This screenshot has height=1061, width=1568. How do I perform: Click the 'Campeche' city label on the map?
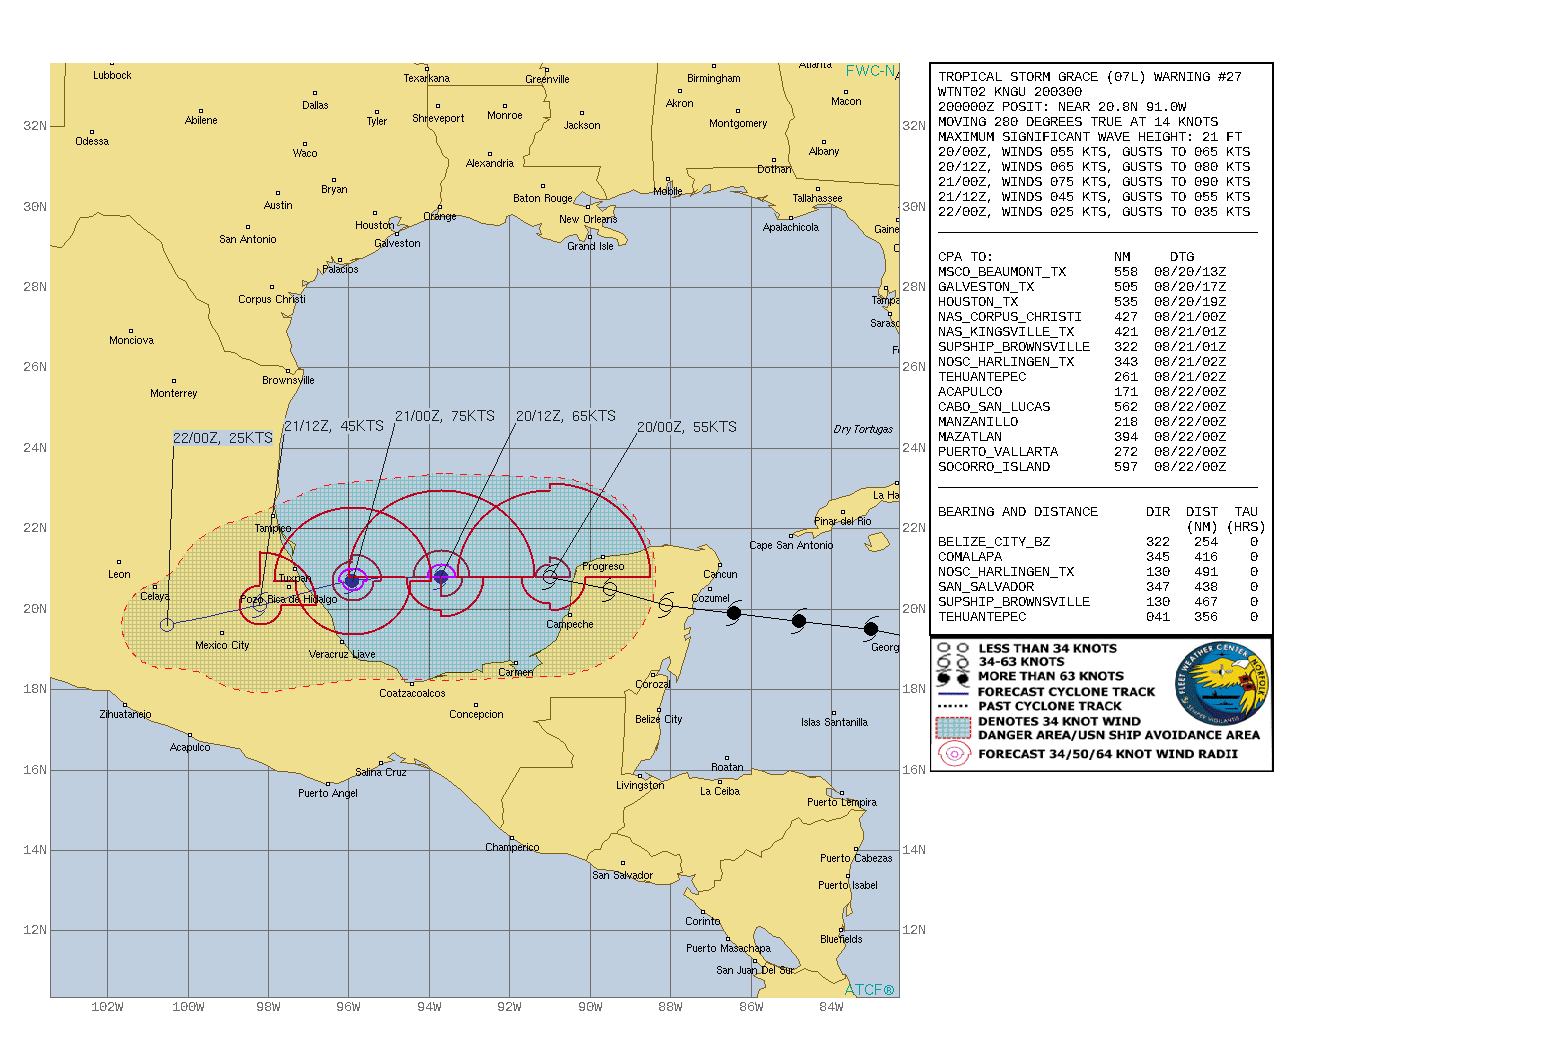point(570,624)
